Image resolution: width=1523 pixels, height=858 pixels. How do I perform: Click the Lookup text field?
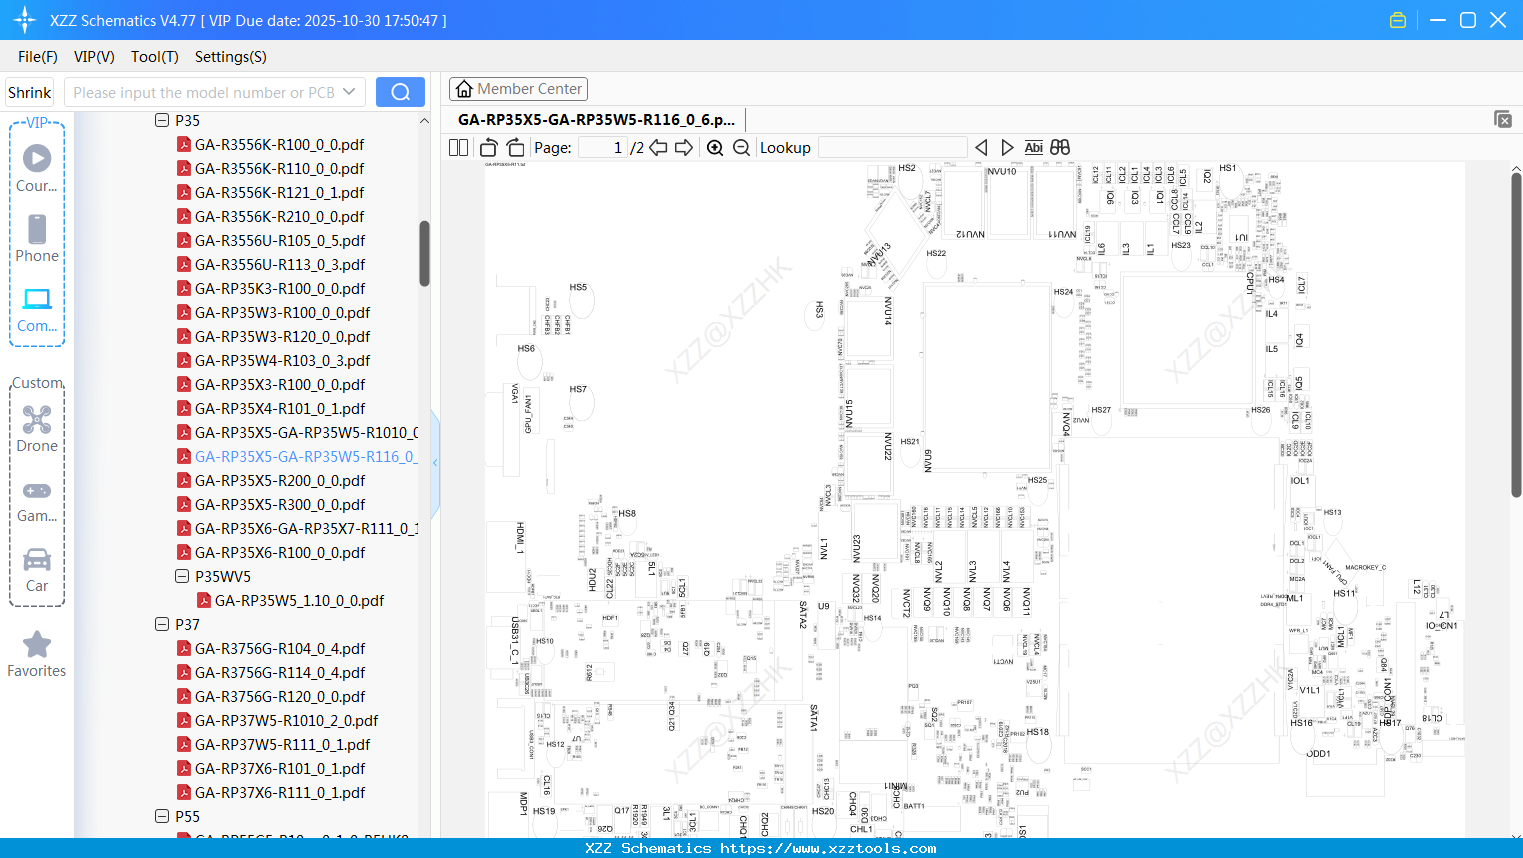click(892, 148)
